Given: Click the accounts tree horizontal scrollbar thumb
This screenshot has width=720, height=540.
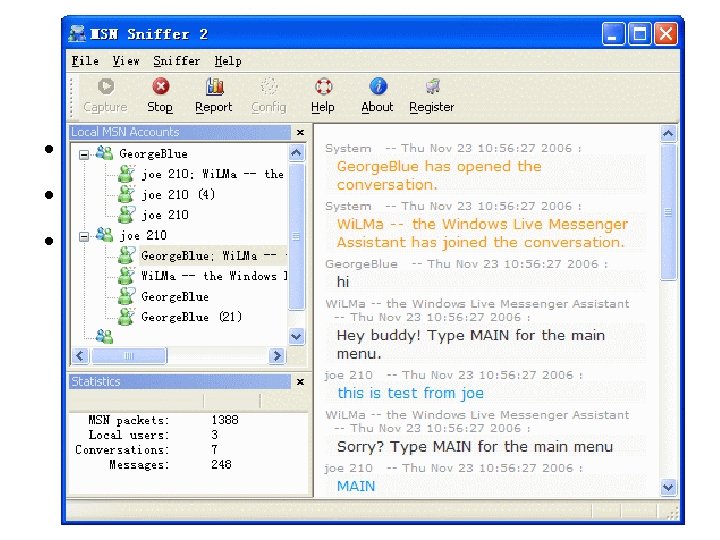Looking at the screenshot, I should click(129, 355).
